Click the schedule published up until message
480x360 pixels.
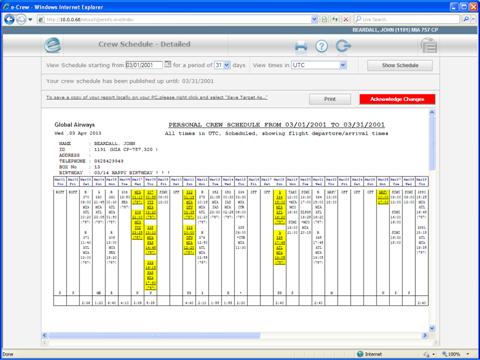[130, 81]
